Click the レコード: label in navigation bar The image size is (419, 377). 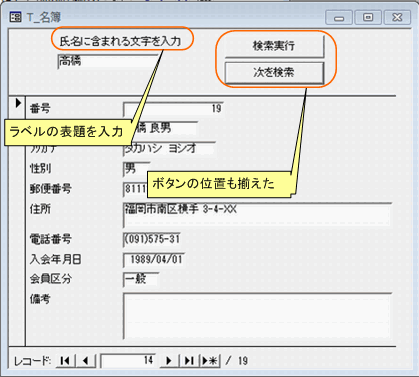tap(33, 361)
